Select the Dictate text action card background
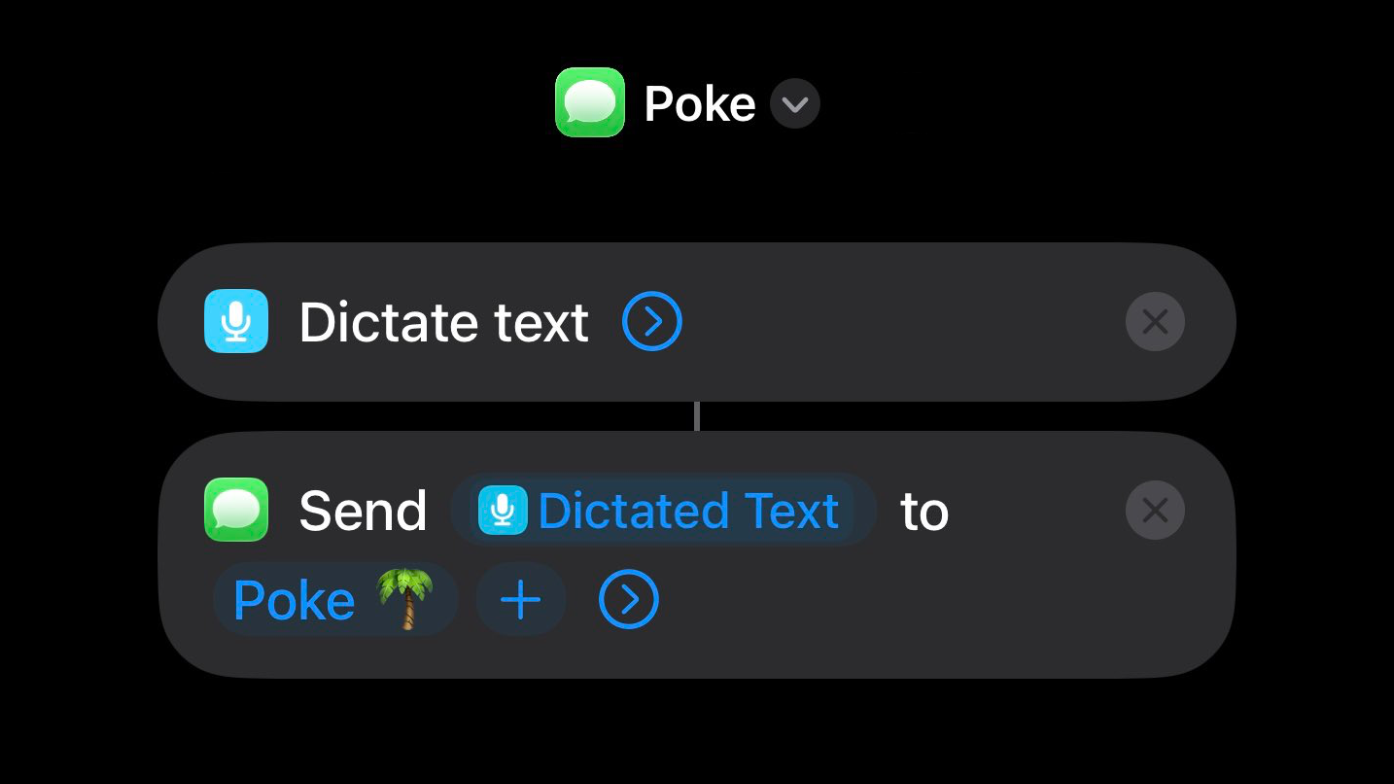The image size is (1394, 784). (x=697, y=322)
